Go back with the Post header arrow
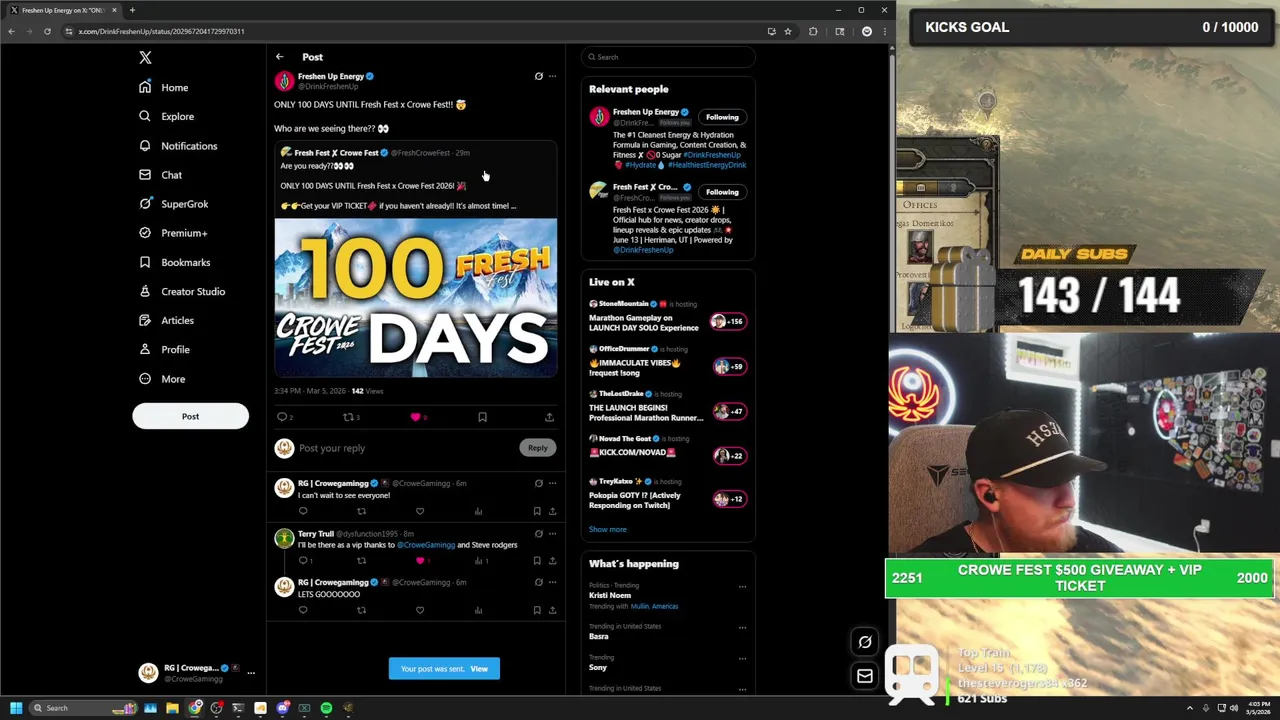This screenshot has height=720, width=1280. tap(280, 57)
